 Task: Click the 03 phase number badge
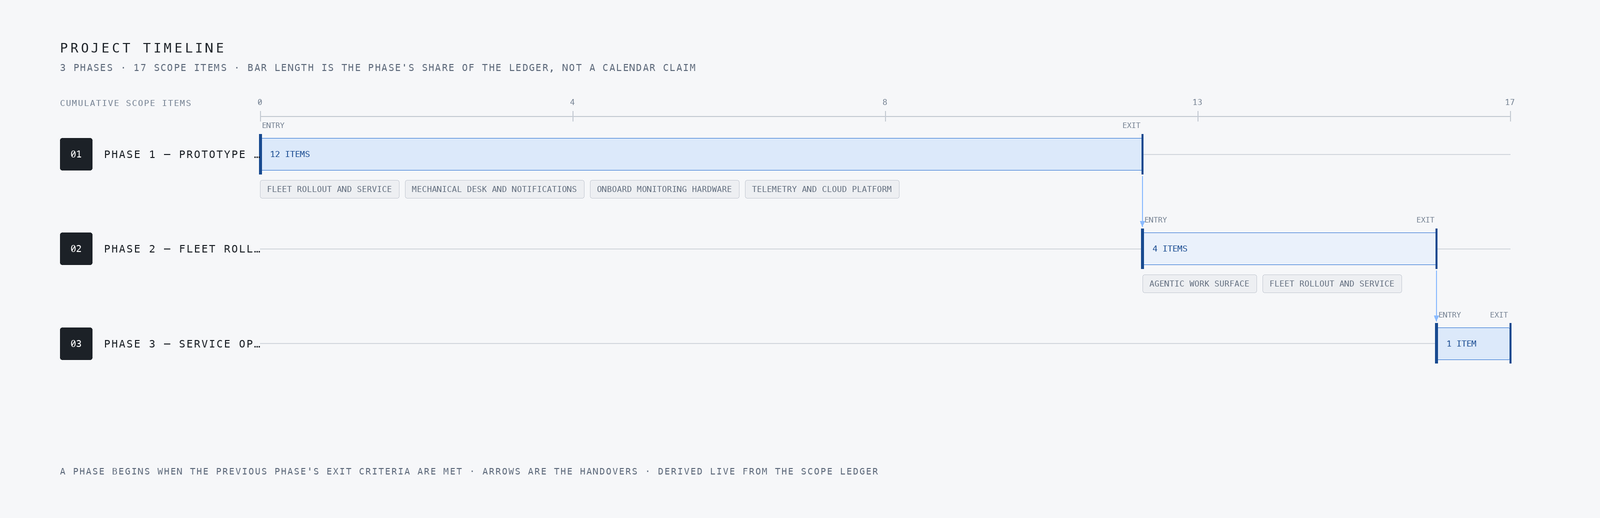(76, 344)
